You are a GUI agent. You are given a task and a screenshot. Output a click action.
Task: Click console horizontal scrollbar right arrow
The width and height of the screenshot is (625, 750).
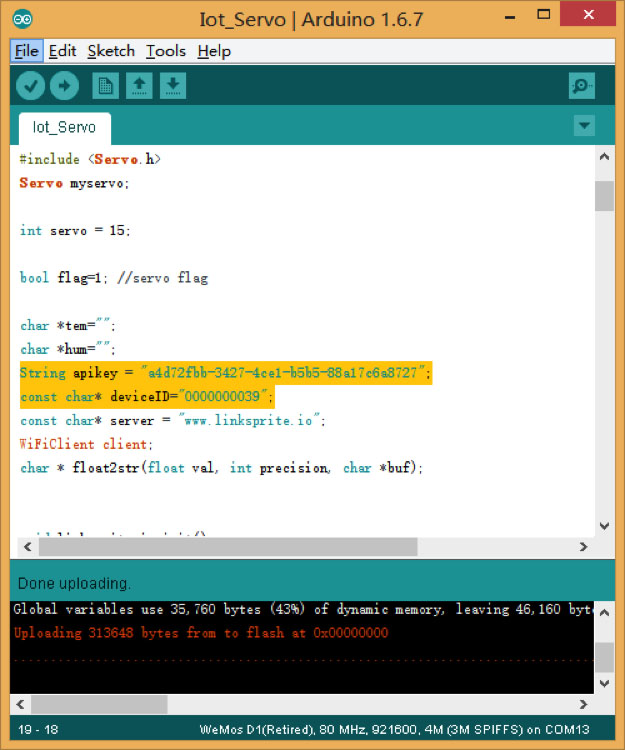tap(583, 704)
